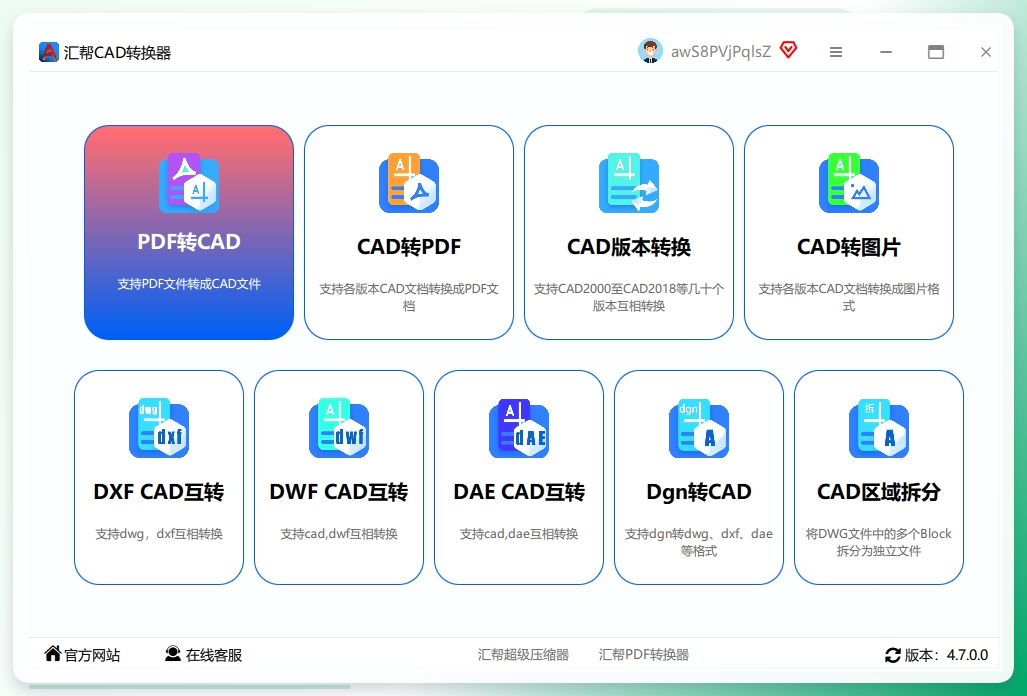The image size is (1027, 696).
Task: Click description 支持cad,dwf互相转换
Action: 339,534
